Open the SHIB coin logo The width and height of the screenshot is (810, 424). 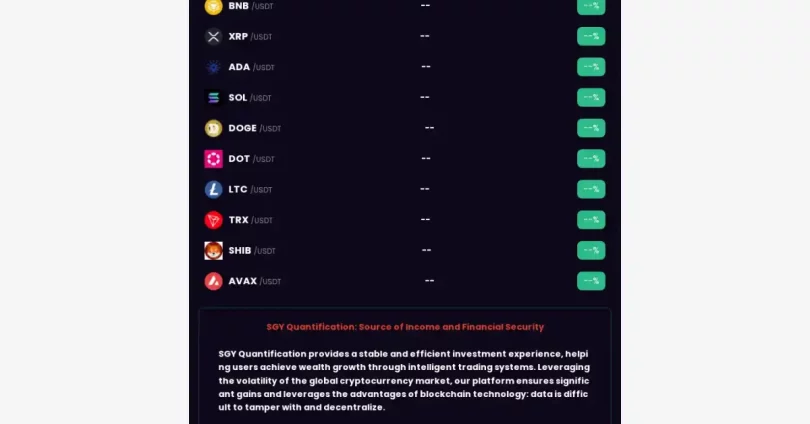213,250
